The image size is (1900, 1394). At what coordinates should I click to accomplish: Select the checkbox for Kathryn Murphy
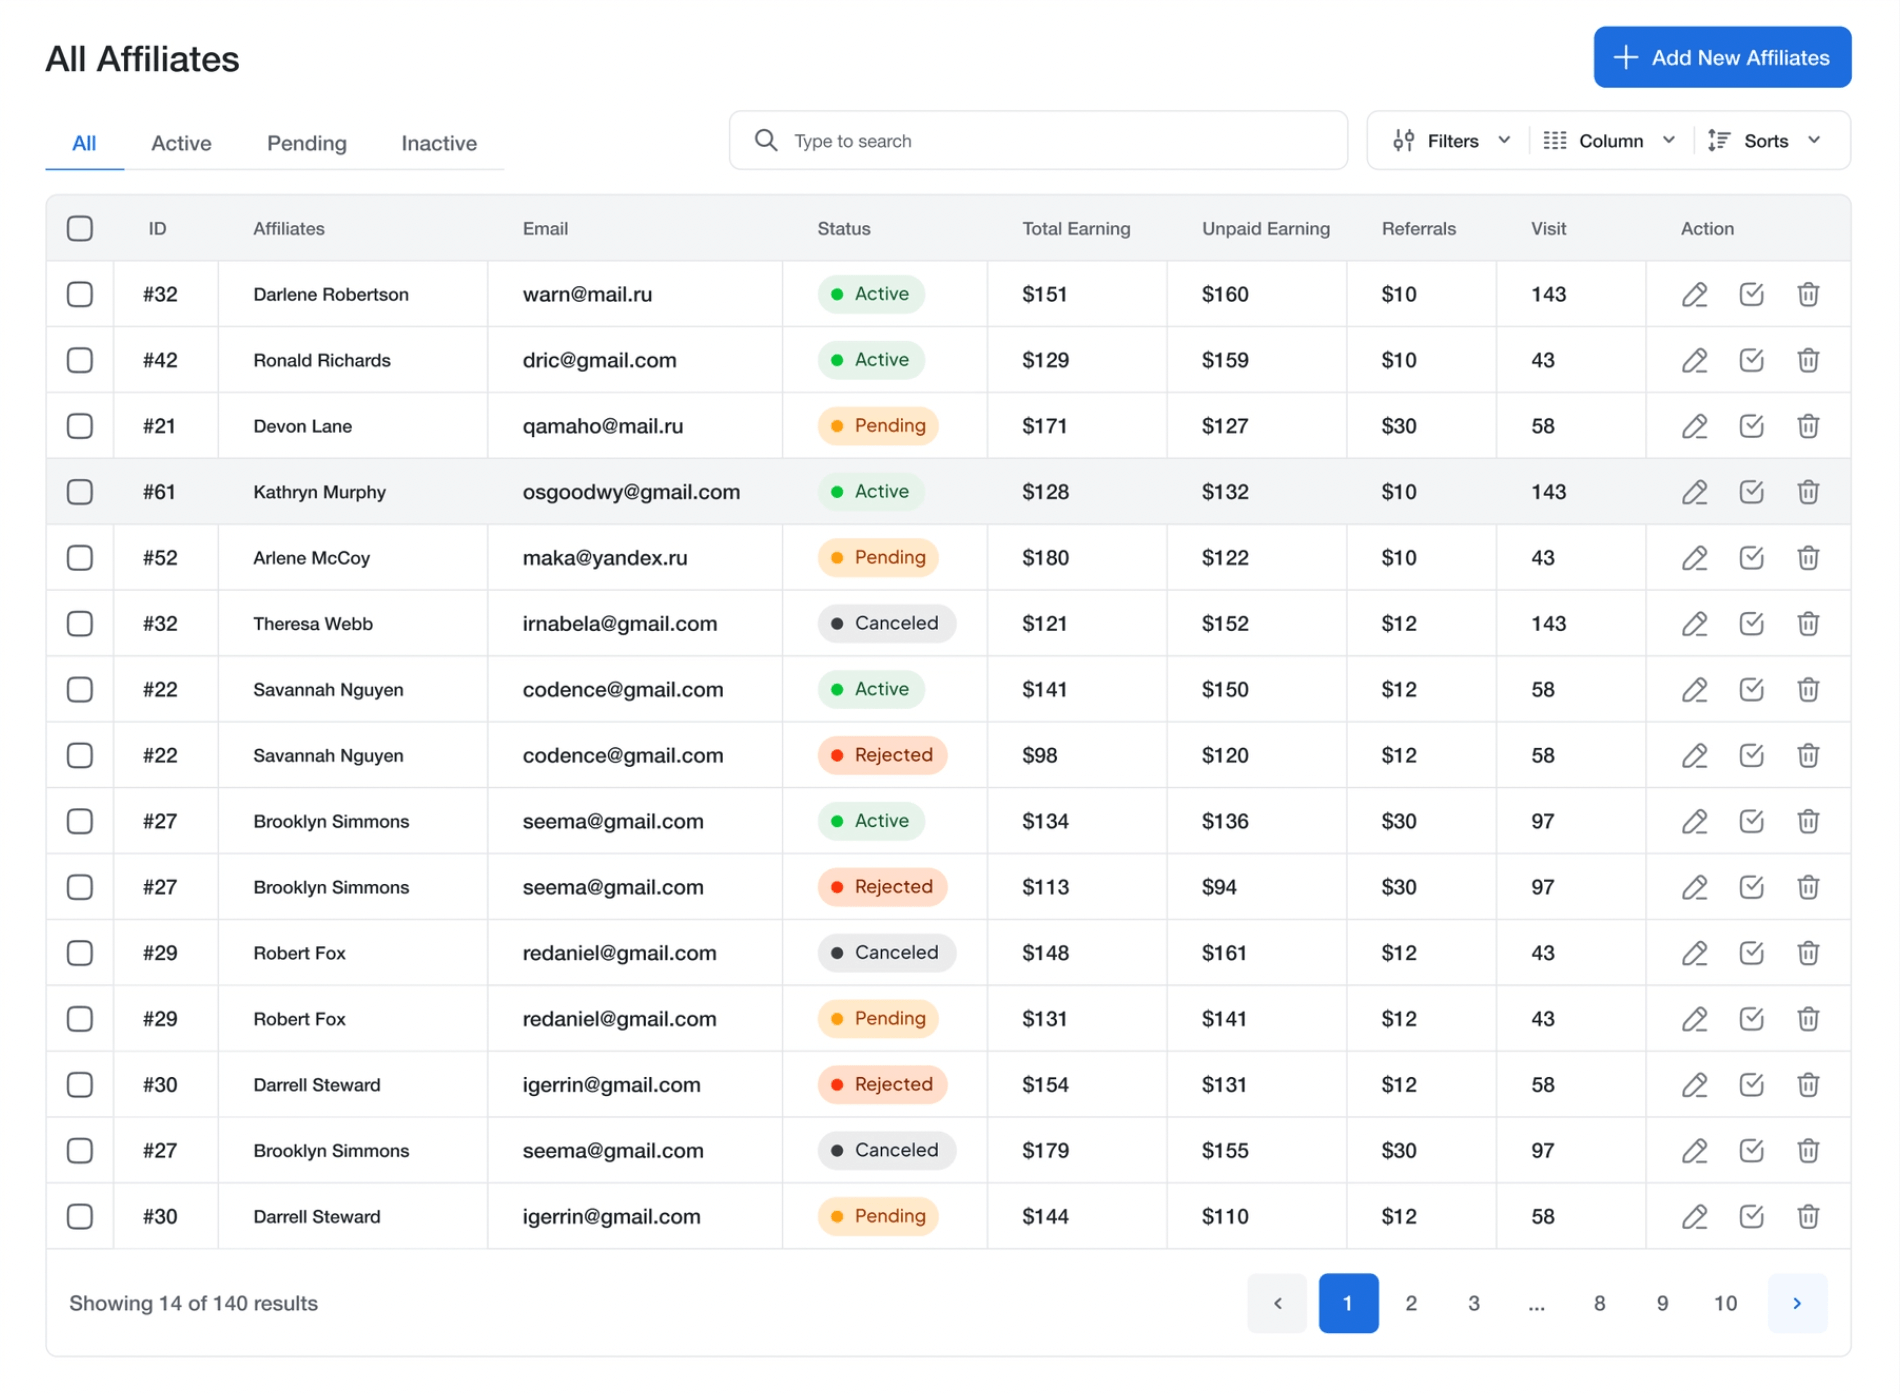(80, 492)
